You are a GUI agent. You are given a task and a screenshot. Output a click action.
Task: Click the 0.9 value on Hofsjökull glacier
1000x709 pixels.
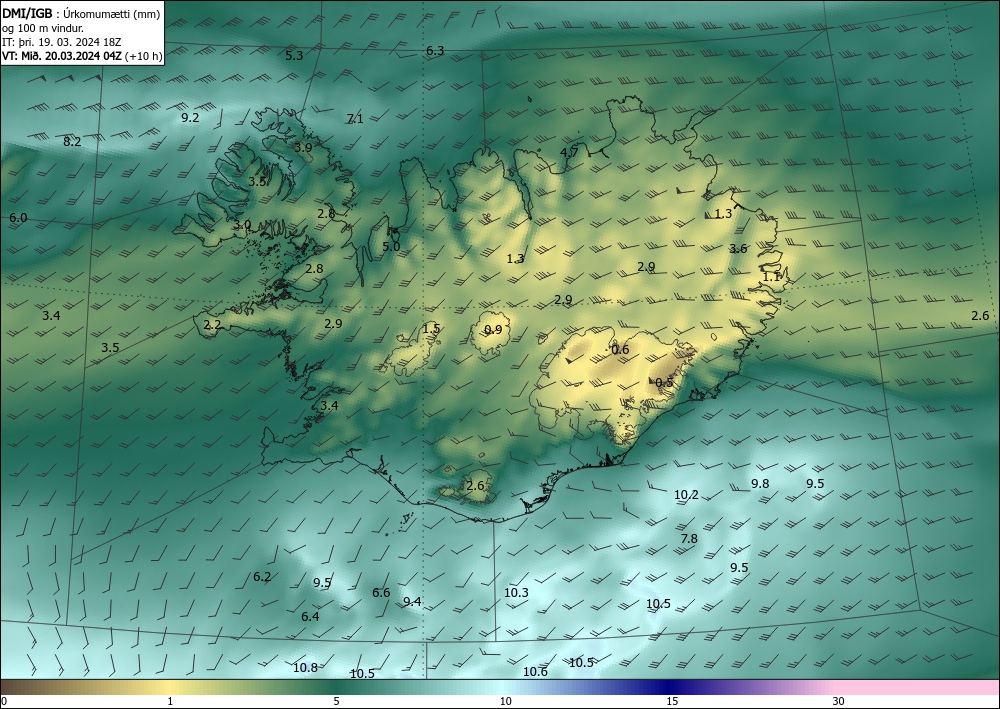click(493, 330)
